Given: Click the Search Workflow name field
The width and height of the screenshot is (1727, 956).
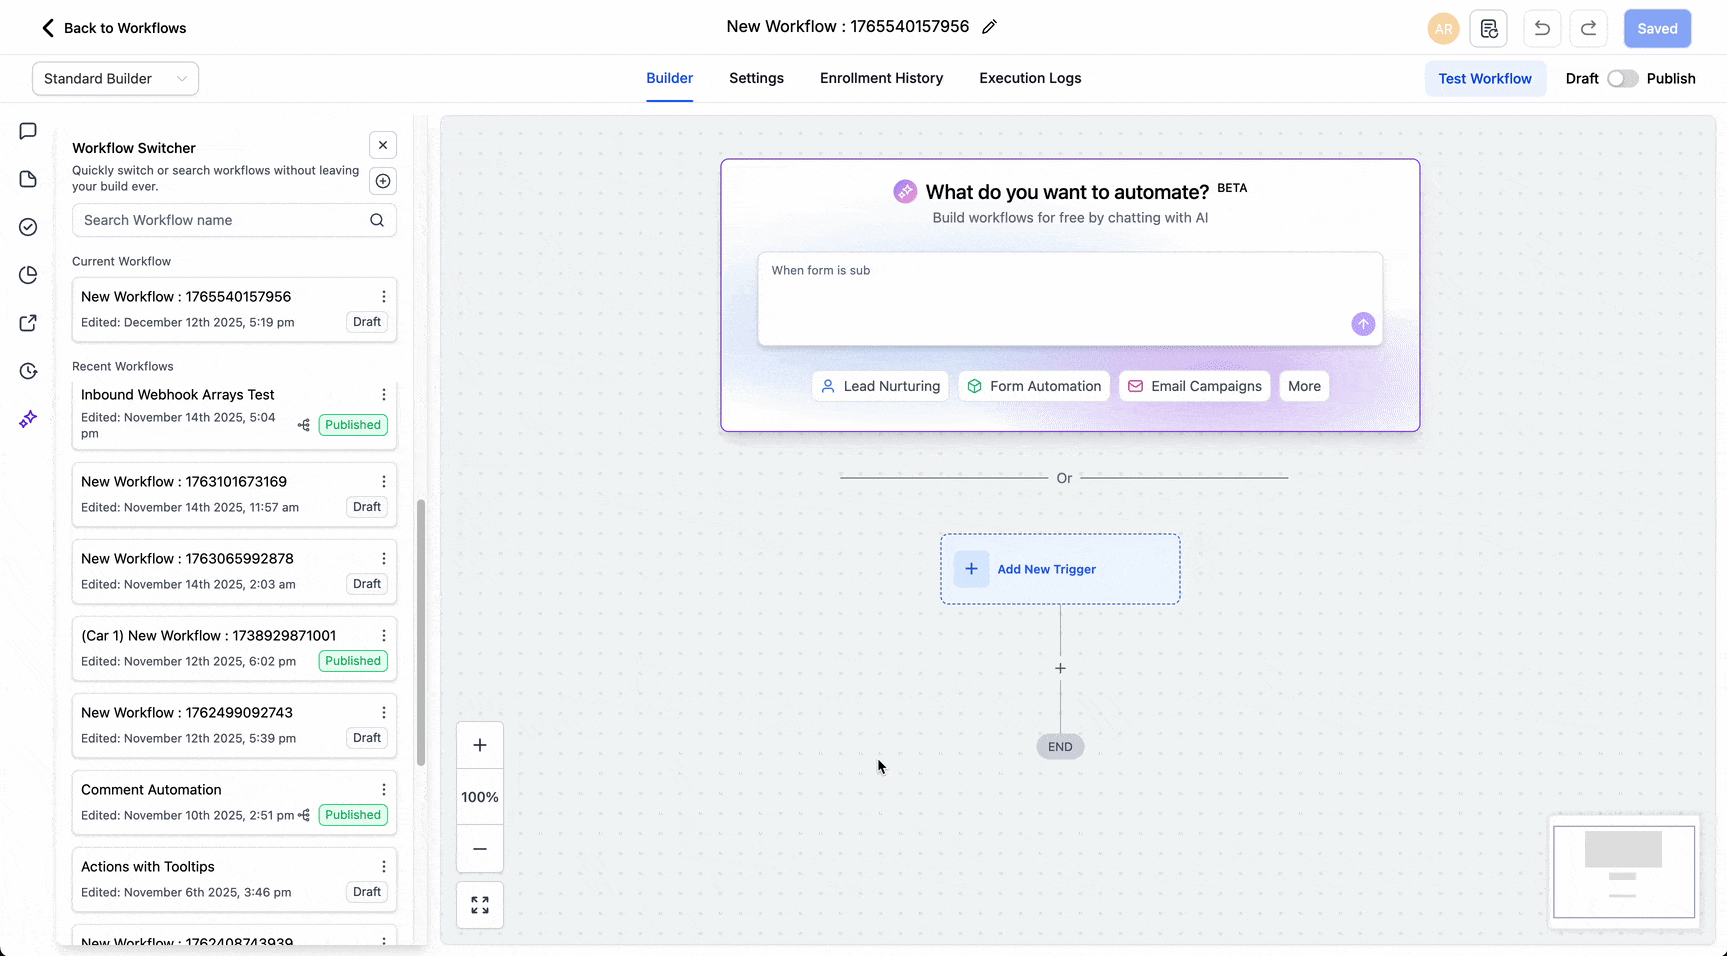Looking at the screenshot, I should click(222, 220).
